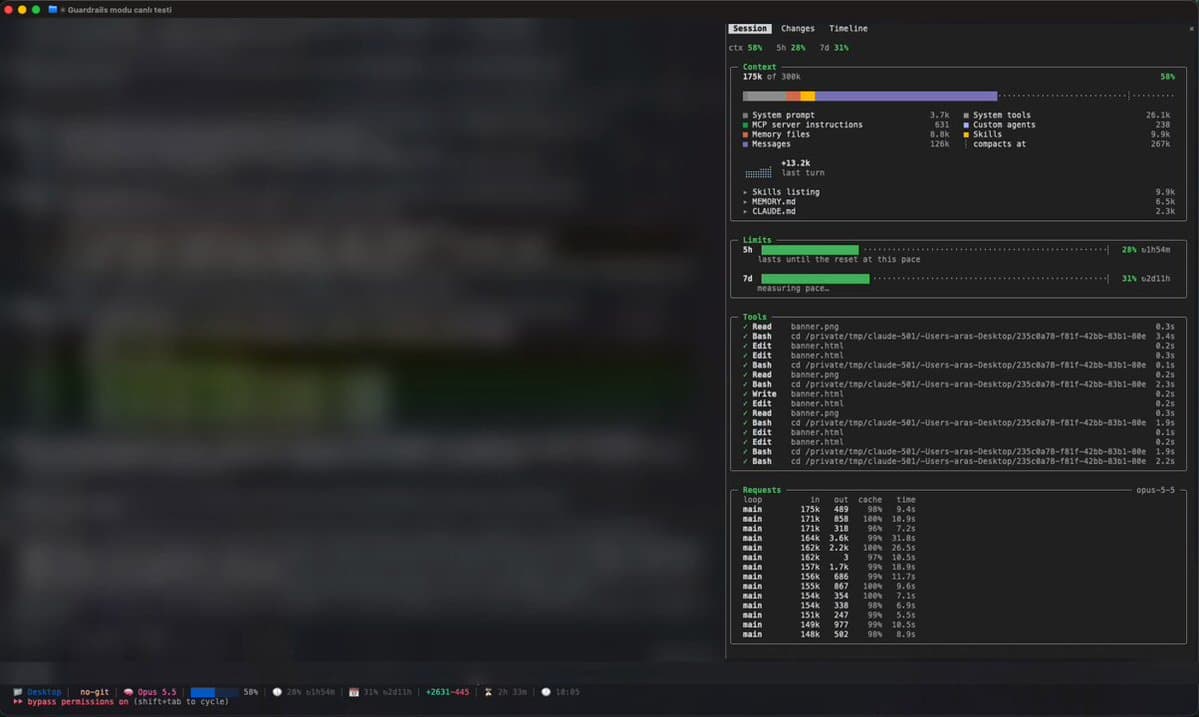Click the folder icon beside Desktop in the status line
1199x717 pixels.
click(18, 693)
